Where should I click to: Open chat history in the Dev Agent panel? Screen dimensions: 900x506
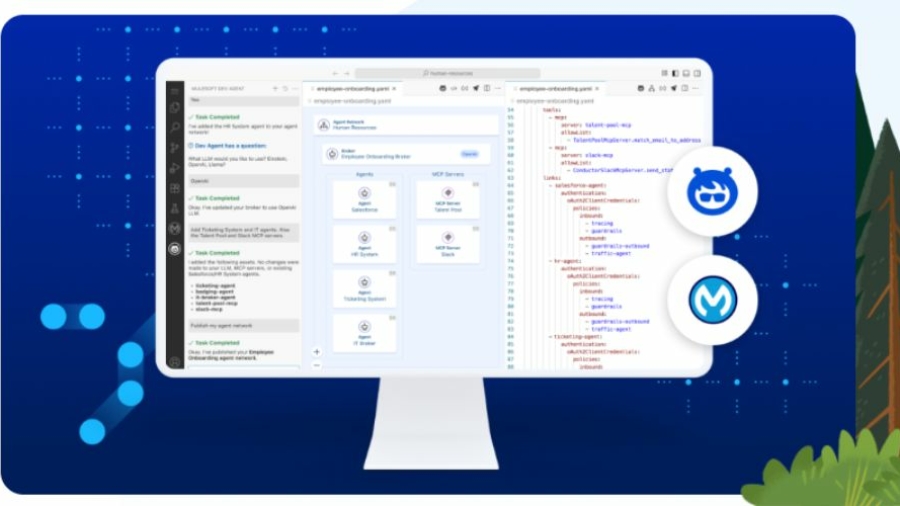[285, 89]
